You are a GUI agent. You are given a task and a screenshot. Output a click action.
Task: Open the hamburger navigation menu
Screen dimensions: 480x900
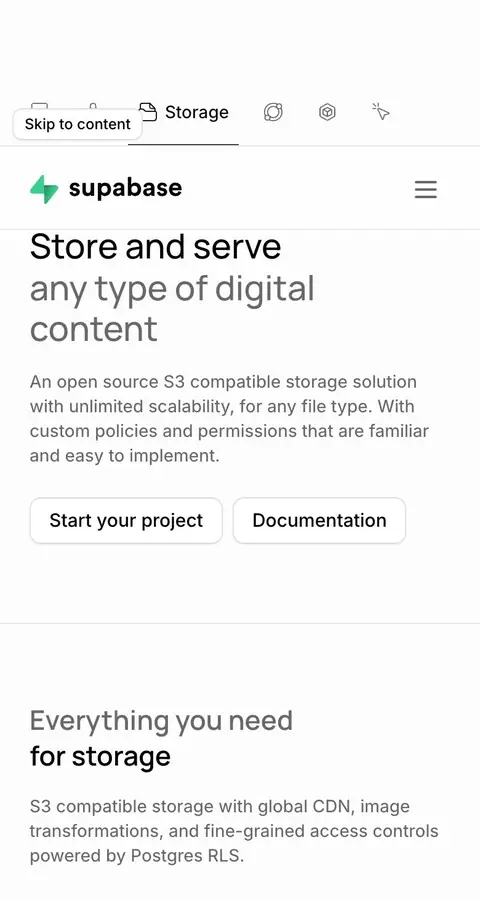(x=425, y=189)
